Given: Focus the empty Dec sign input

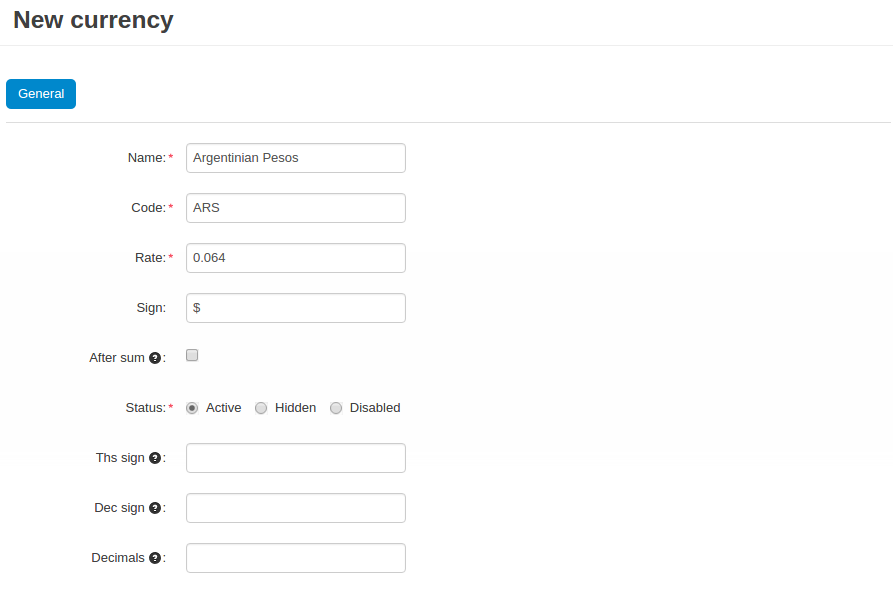Looking at the screenshot, I should [296, 508].
